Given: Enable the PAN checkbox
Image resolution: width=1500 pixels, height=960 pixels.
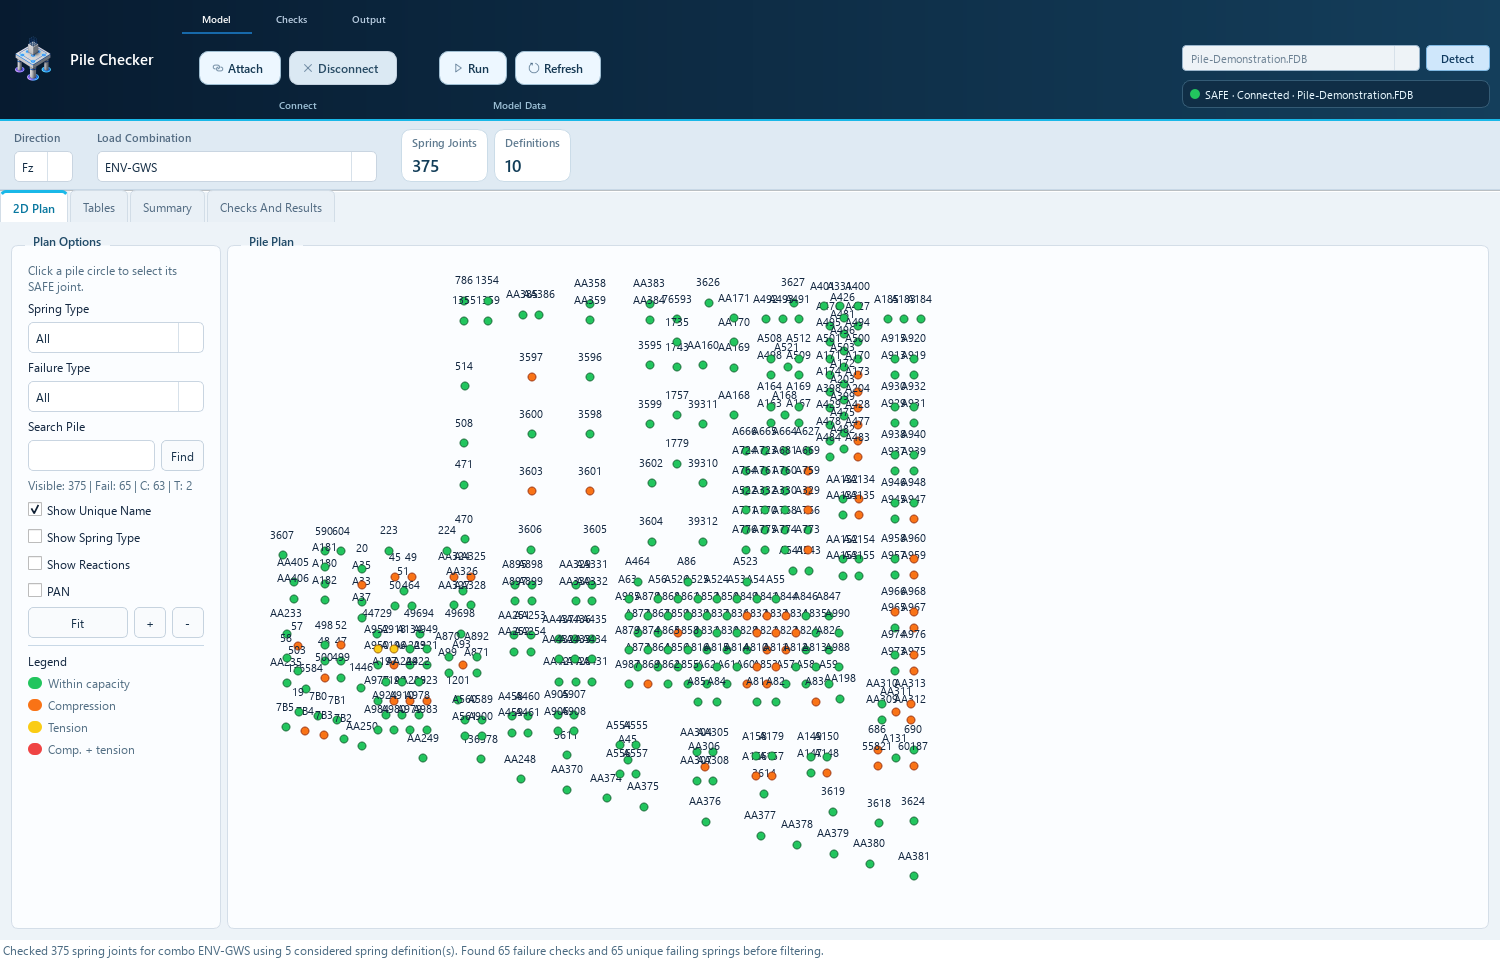Looking at the screenshot, I should pyautogui.click(x=35, y=591).
